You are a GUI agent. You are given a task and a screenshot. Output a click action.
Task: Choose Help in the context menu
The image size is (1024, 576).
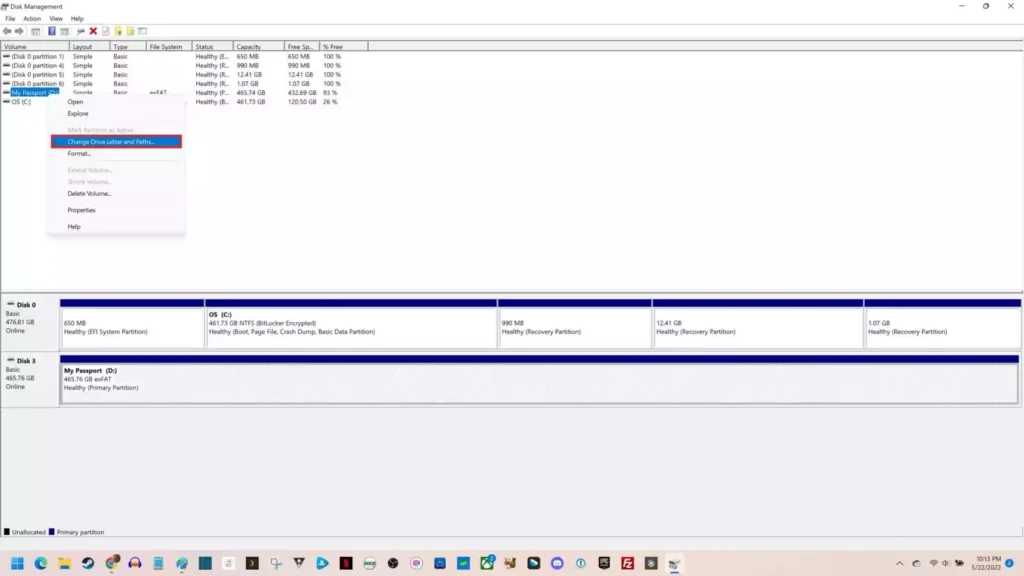[x=116, y=227]
